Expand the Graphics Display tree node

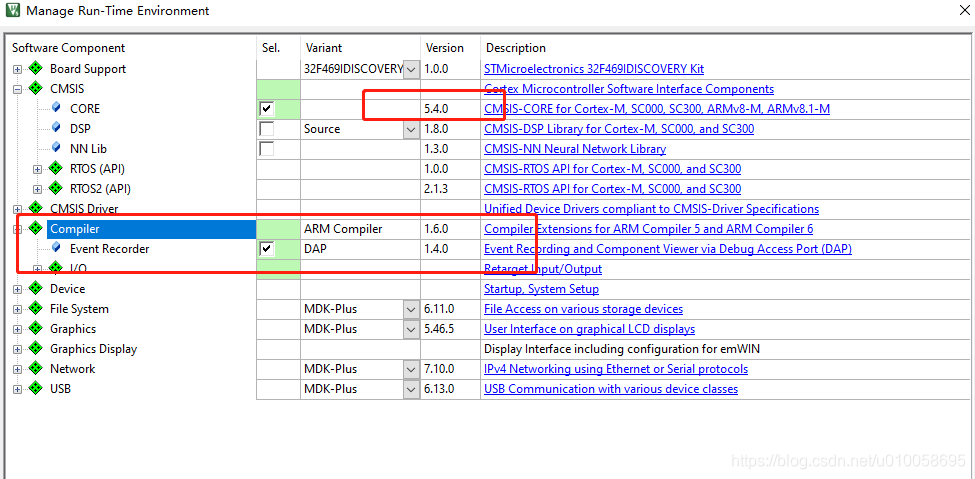[x=17, y=349]
